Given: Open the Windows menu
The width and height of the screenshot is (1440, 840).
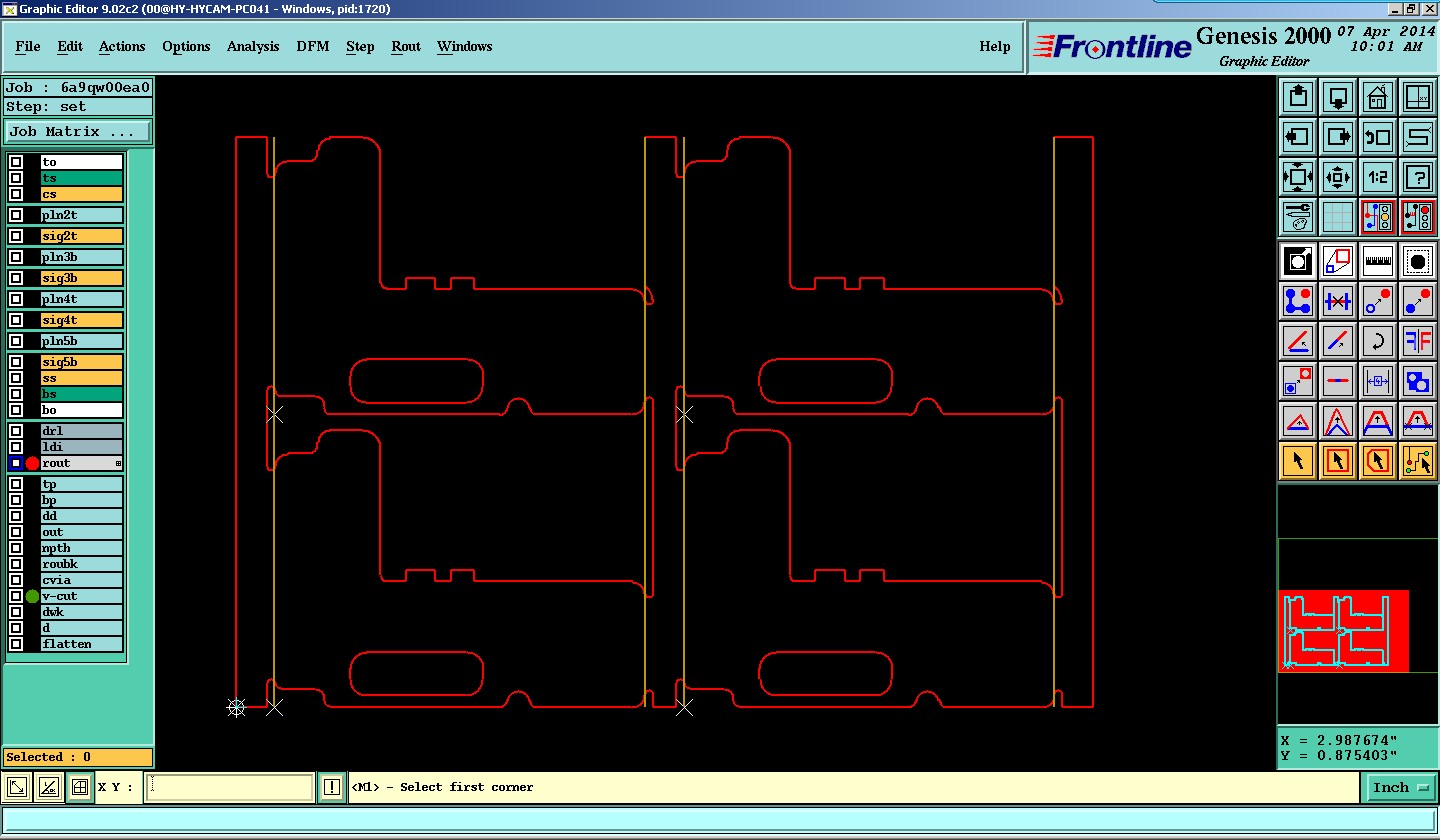Looking at the screenshot, I should [x=465, y=47].
